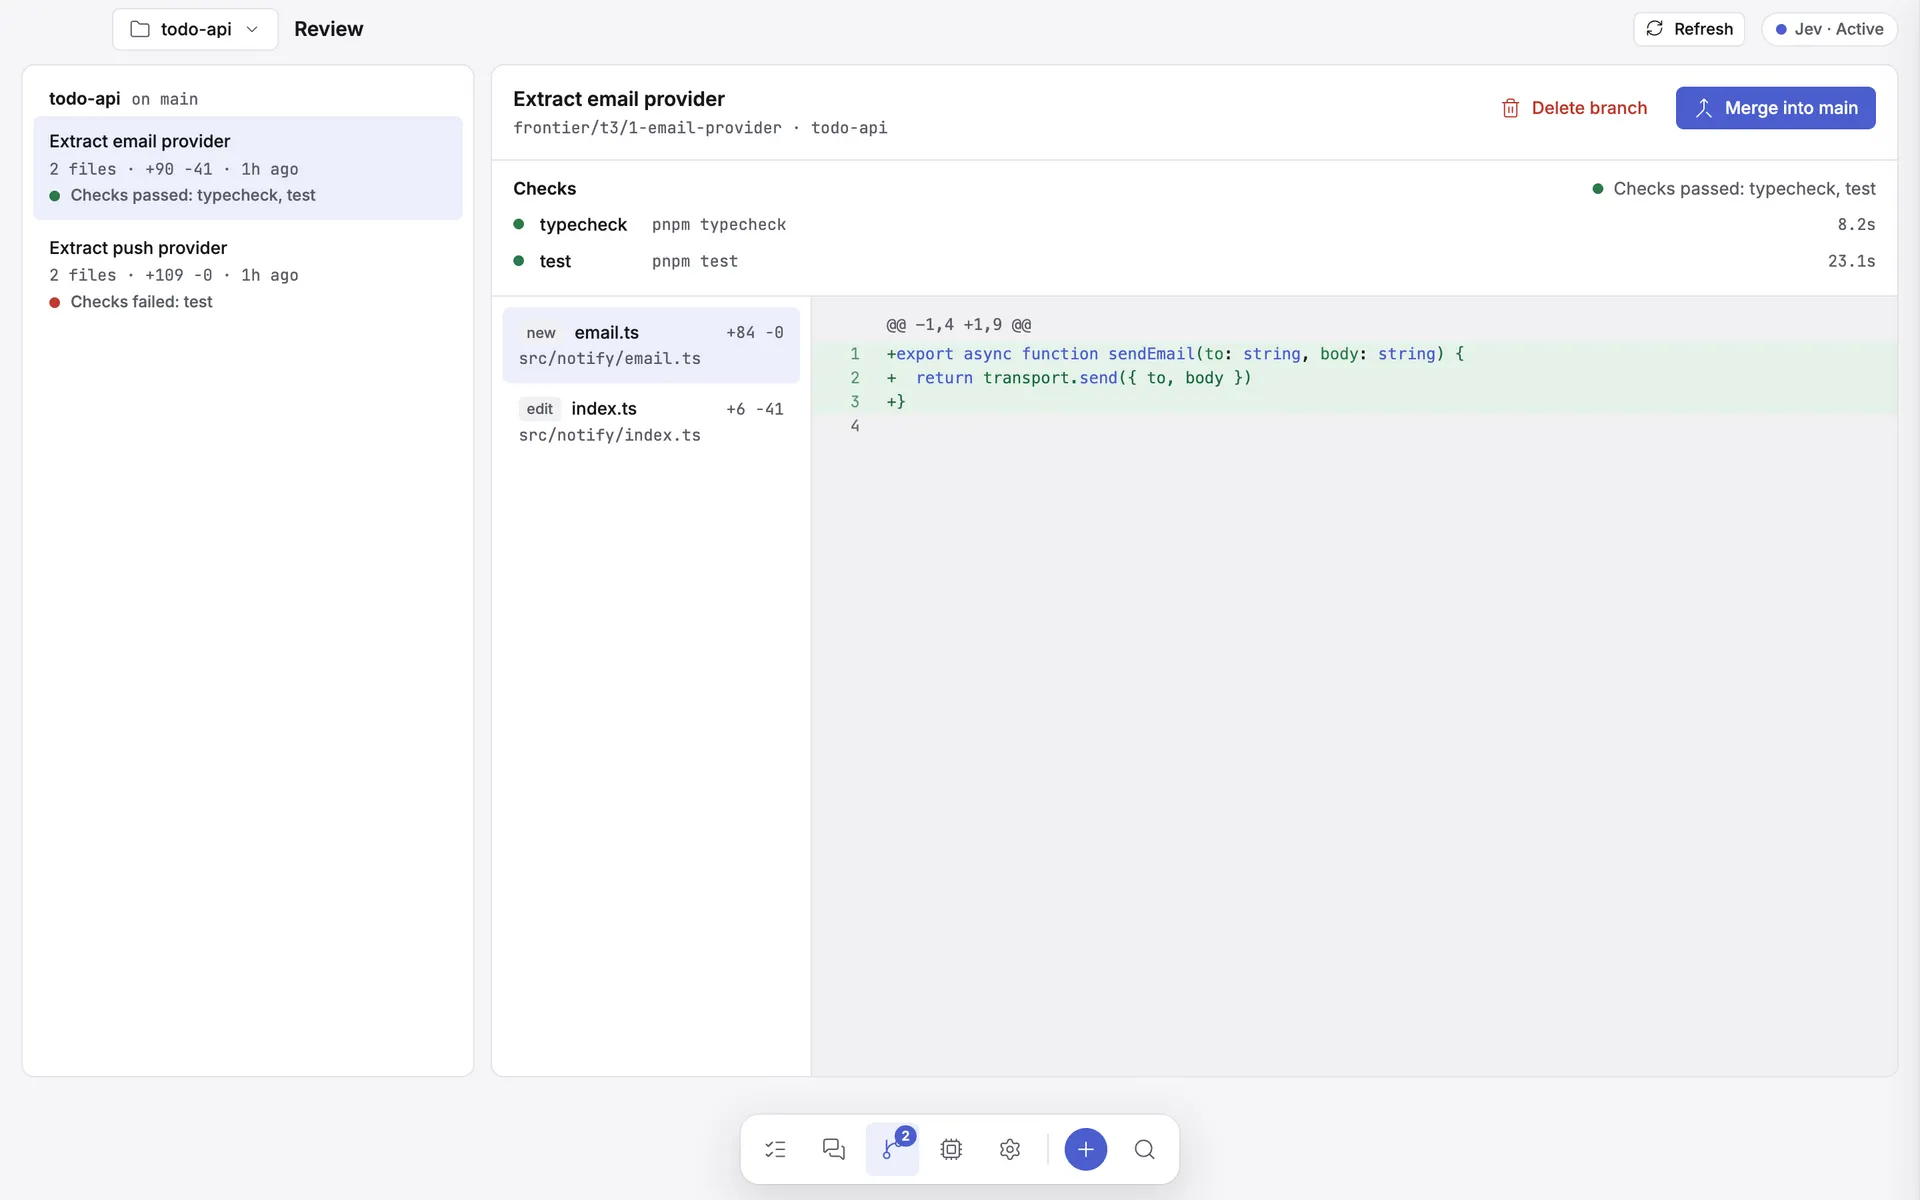Click the 23.1s test duration

pos(1851,261)
